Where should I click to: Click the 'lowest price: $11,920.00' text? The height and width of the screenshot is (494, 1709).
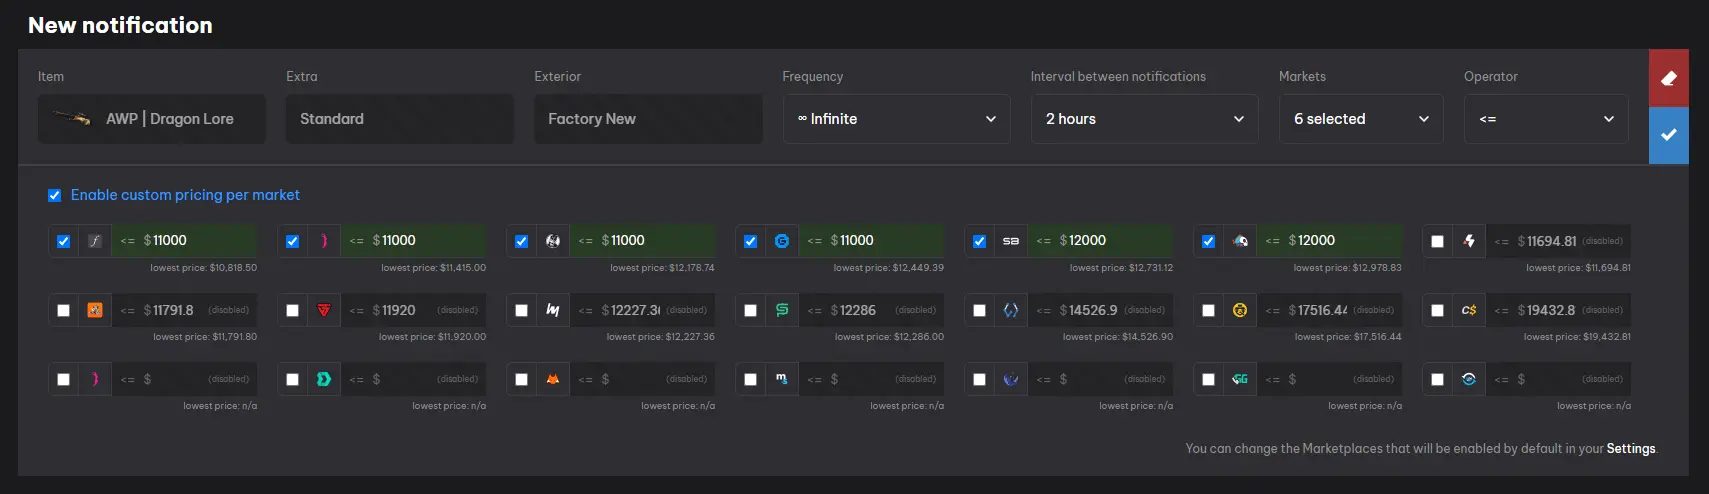click(432, 337)
